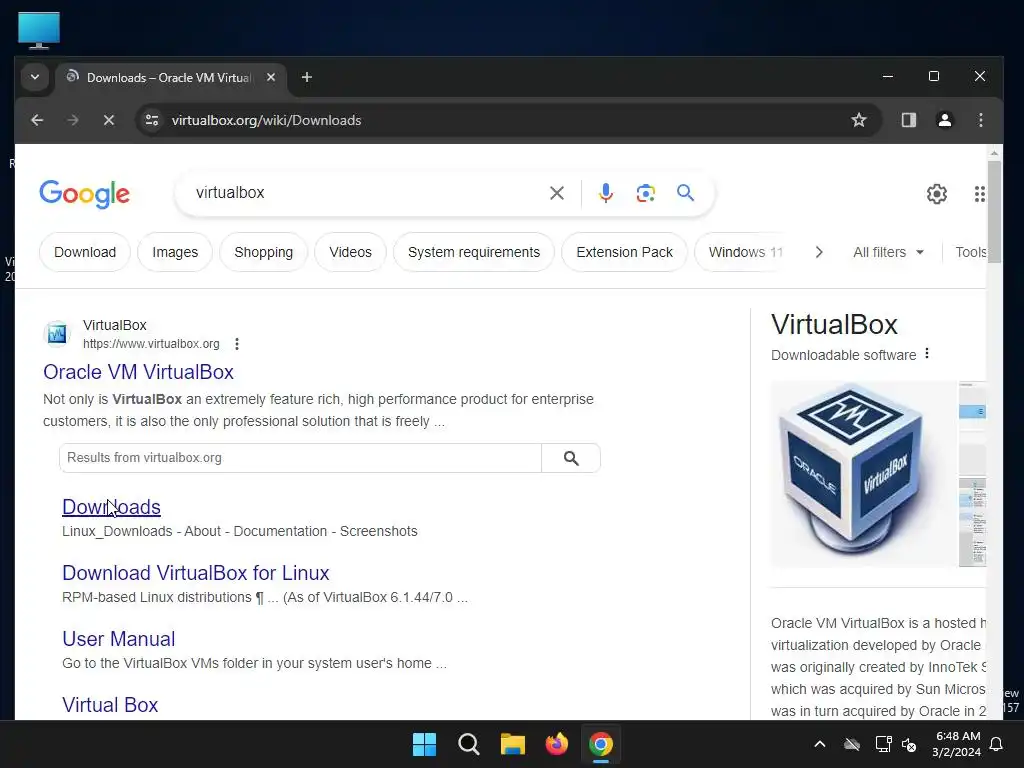This screenshot has width=1024, height=768.
Task: Select the Extension Pack chip
Action: 624,252
